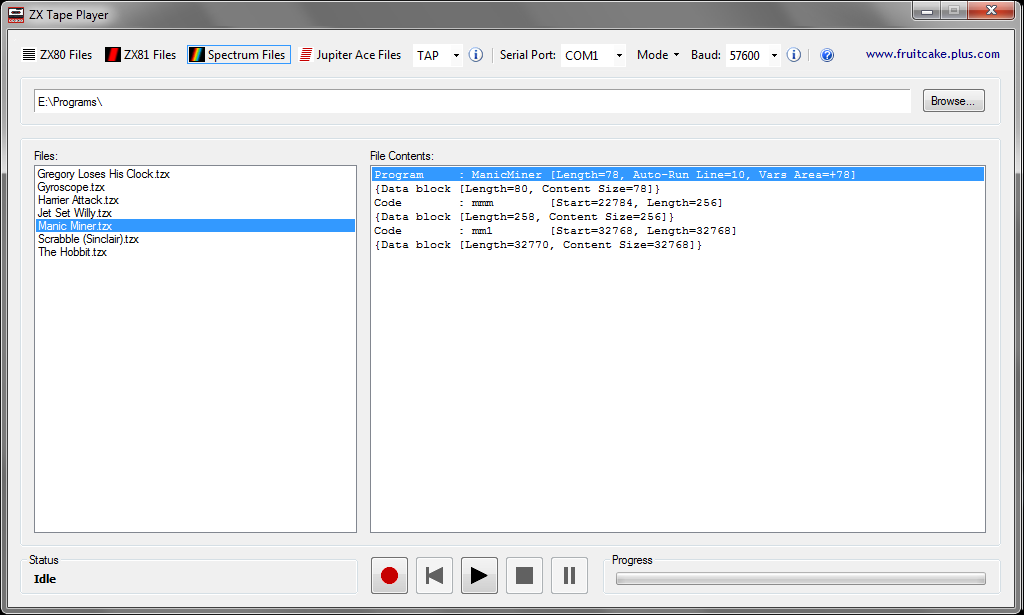This screenshot has height=615, width=1024.
Task: Click the Play button
Action: (x=479, y=575)
